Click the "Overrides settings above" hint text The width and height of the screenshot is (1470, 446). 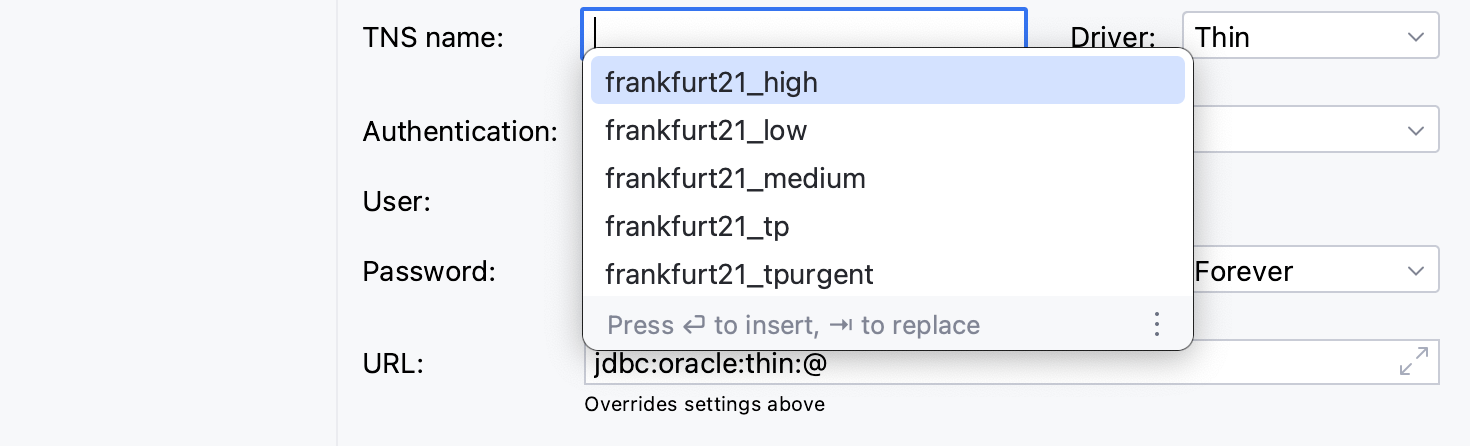click(x=704, y=405)
